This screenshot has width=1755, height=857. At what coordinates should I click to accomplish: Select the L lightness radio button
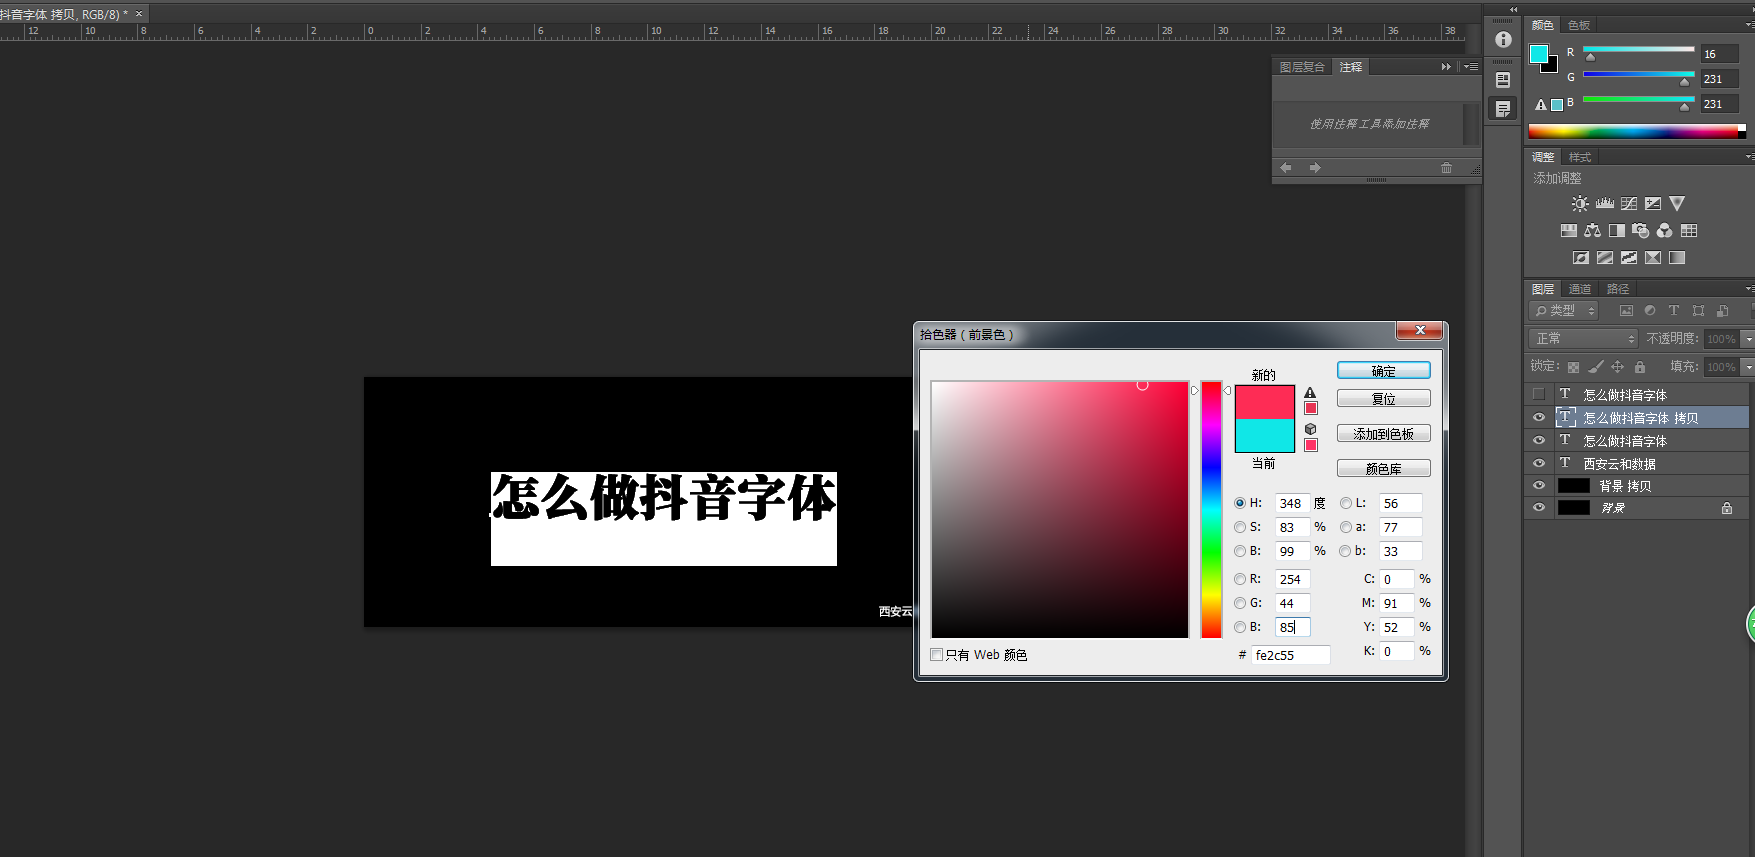pyautogui.click(x=1346, y=503)
